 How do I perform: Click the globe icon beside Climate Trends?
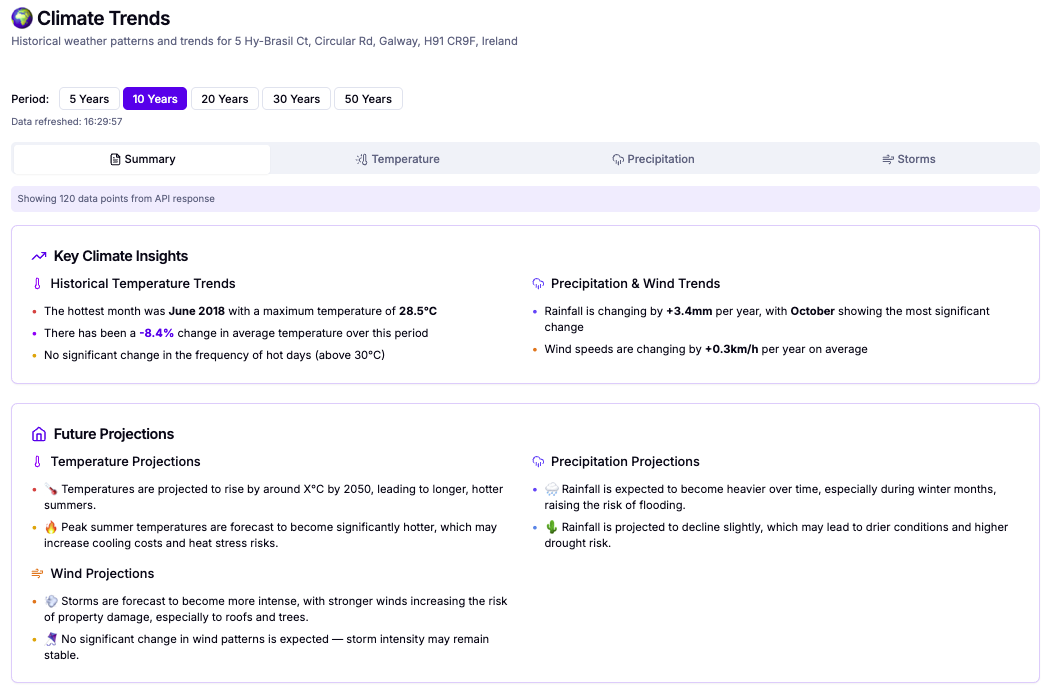[21, 19]
